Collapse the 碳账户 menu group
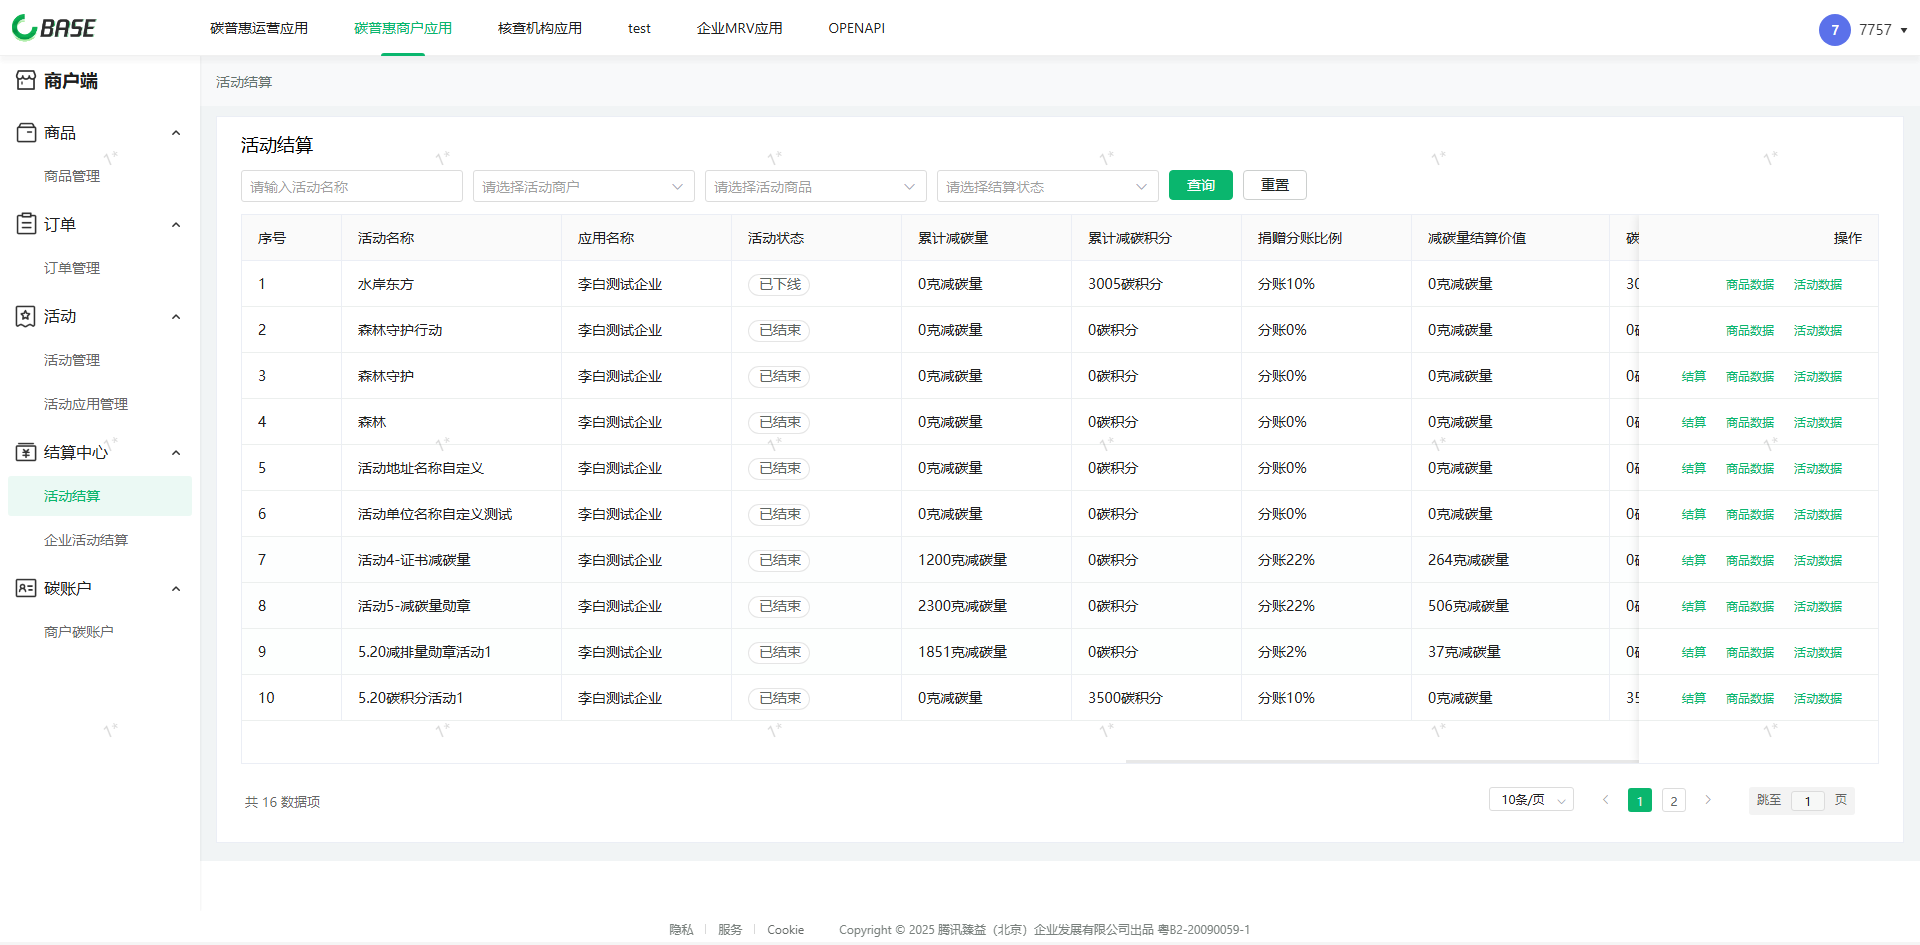The image size is (1920, 945). (176, 588)
